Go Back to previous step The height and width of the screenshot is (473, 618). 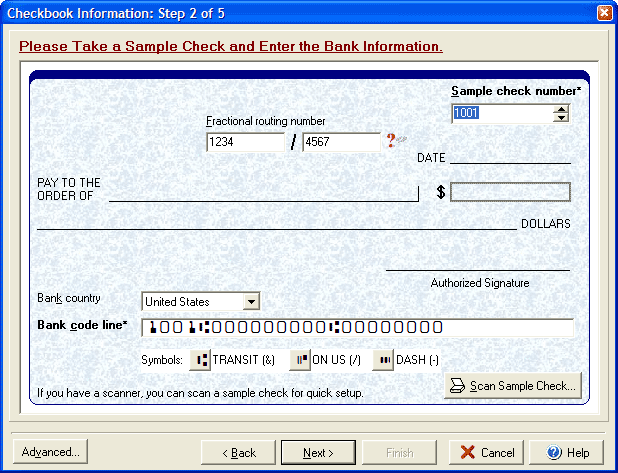238,453
